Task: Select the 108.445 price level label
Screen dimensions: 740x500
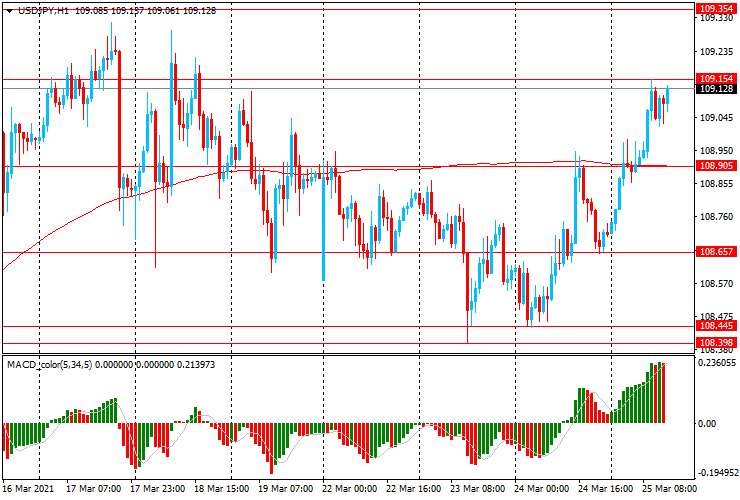Action: pos(716,326)
